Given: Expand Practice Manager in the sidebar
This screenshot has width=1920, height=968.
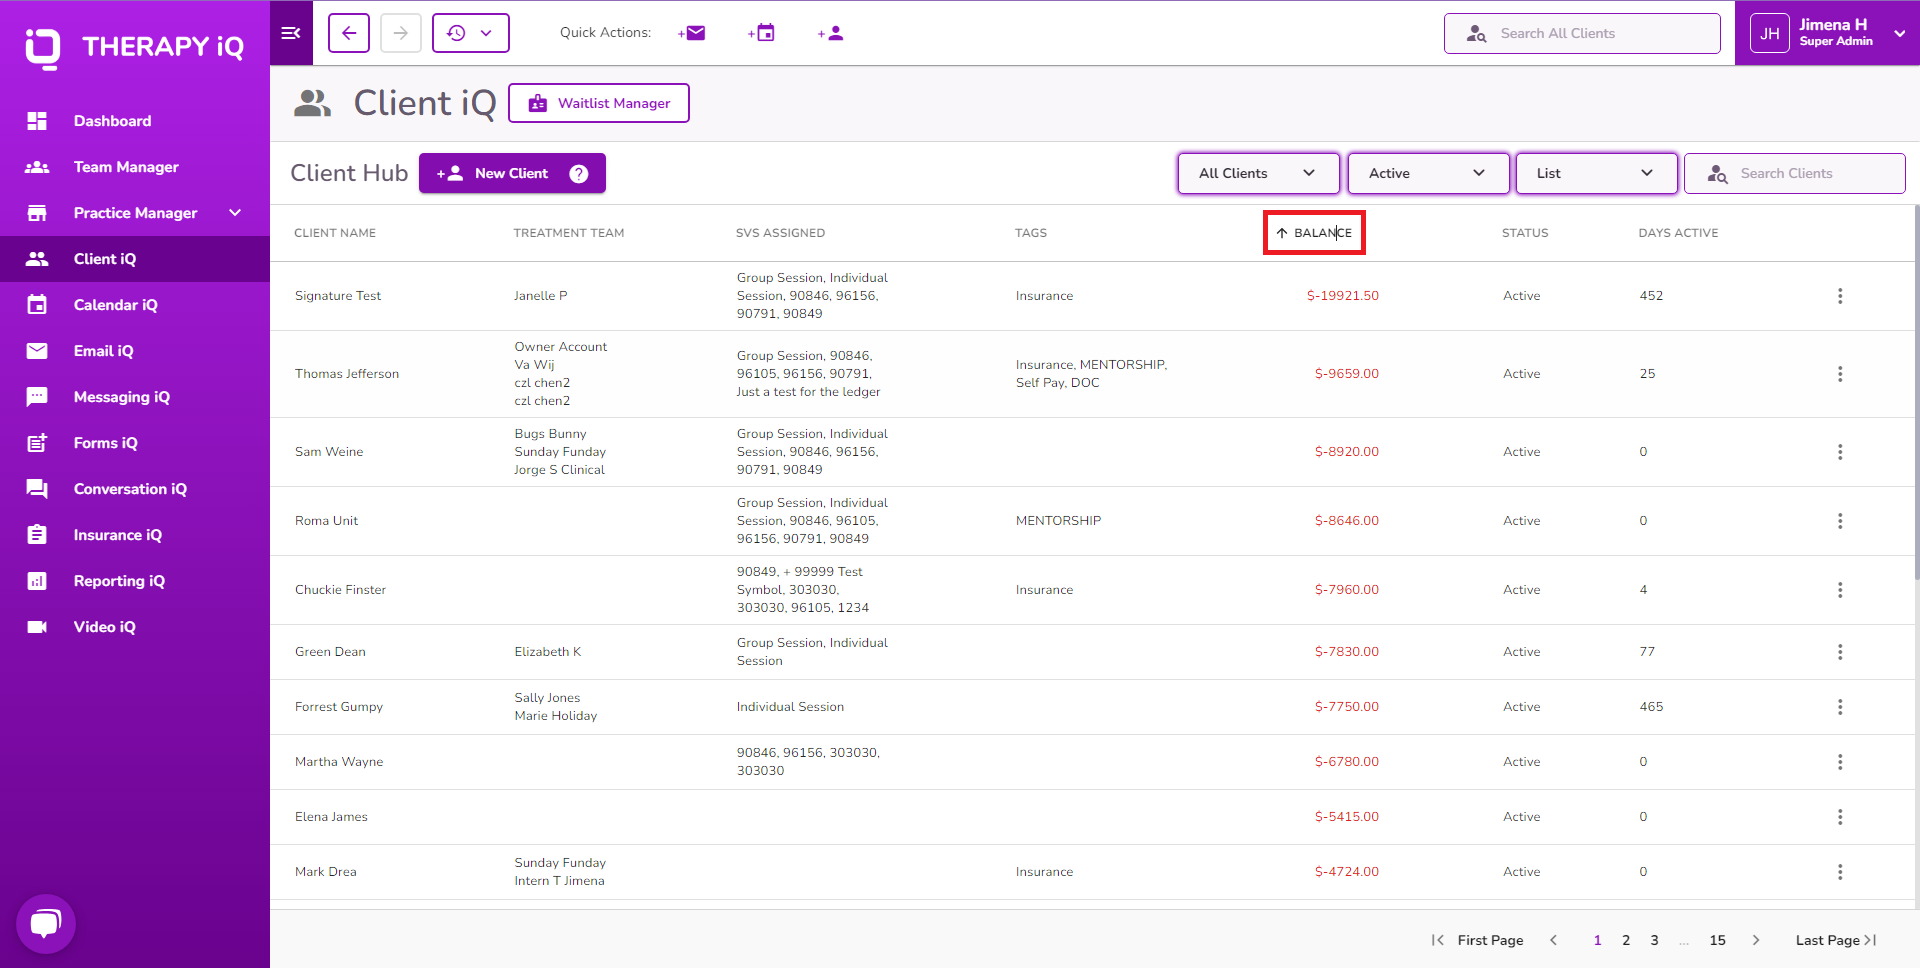Looking at the screenshot, I should [135, 212].
